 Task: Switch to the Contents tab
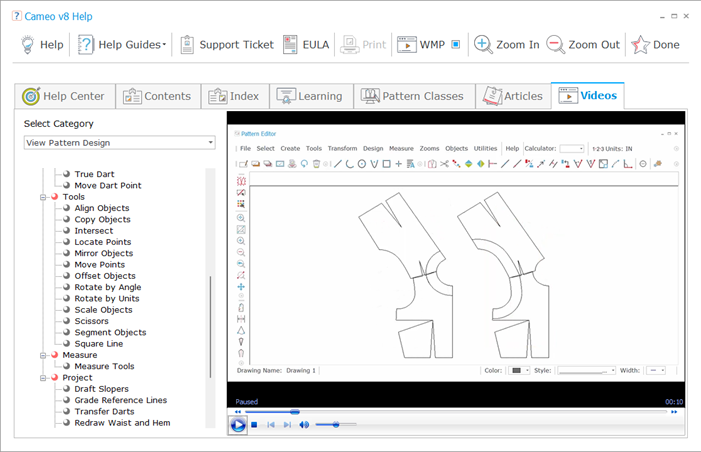158,96
